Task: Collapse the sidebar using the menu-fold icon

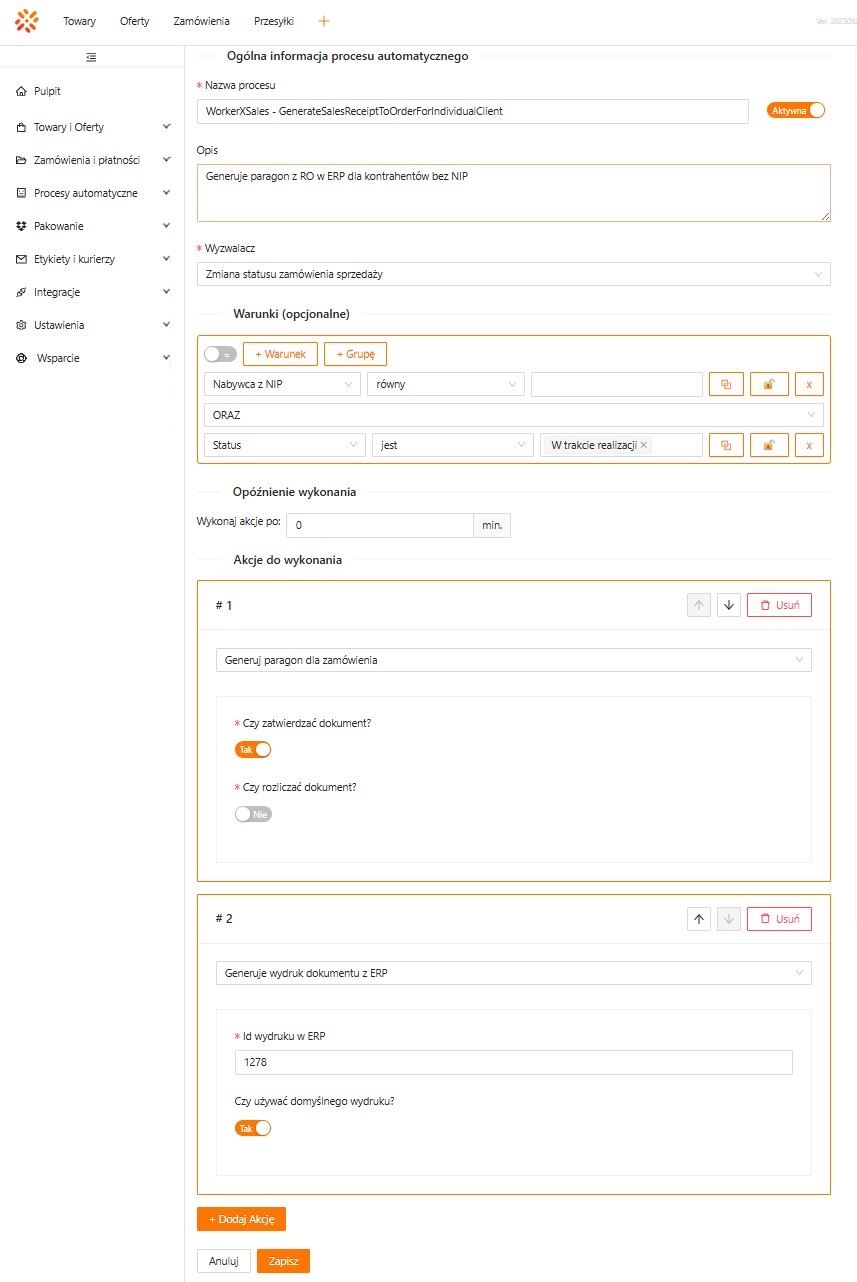Action: point(91,57)
